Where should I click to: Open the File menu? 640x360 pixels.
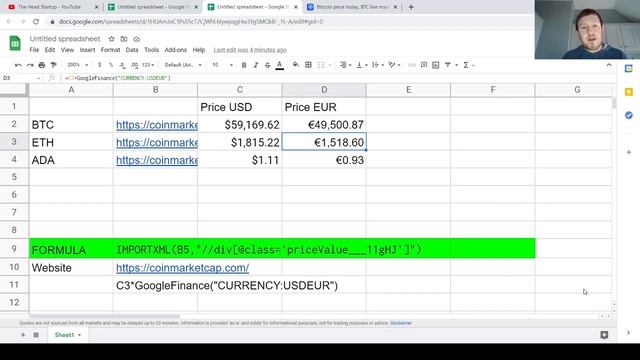[x=34, y=50]
